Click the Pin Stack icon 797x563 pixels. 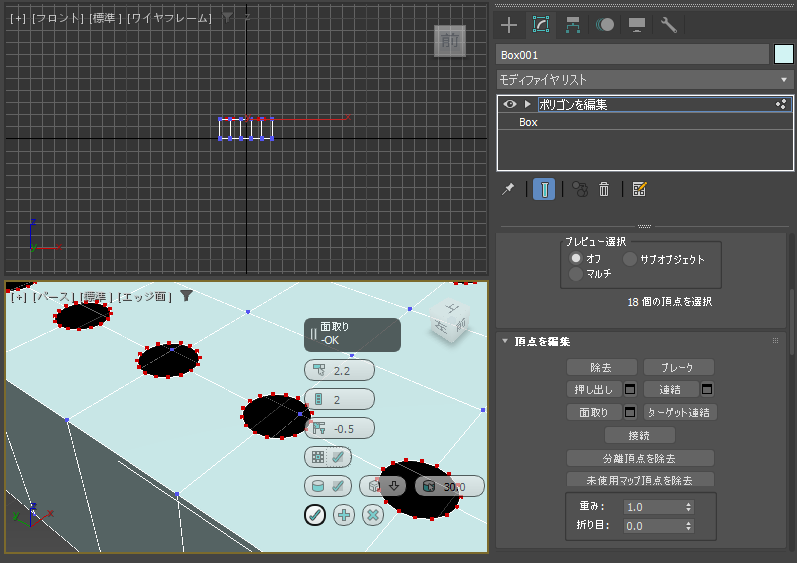click(508, 190)
